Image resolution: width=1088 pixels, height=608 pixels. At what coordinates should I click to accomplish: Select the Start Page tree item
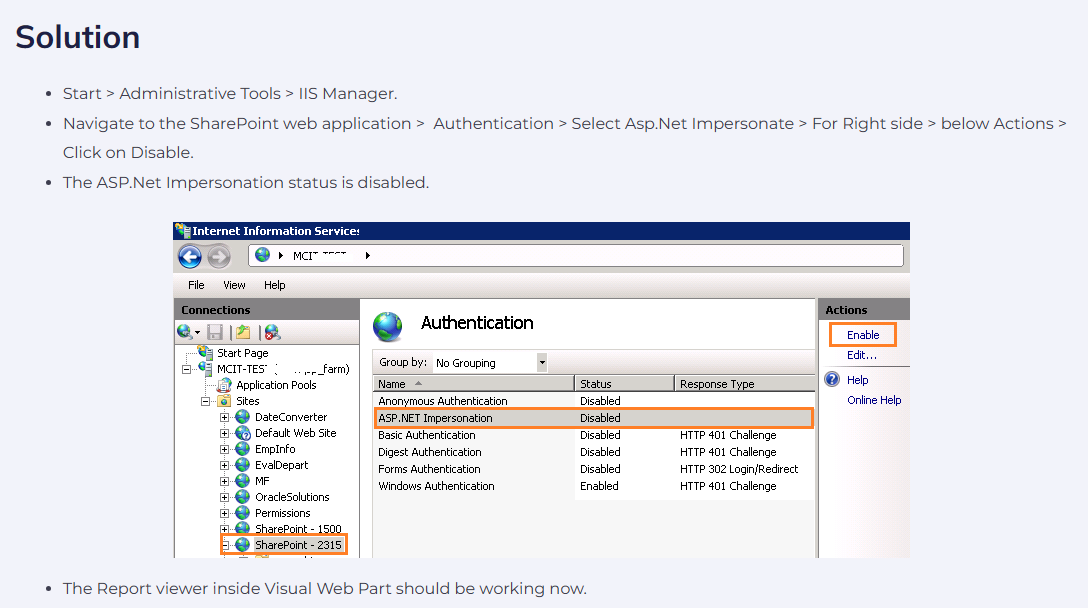243,353
